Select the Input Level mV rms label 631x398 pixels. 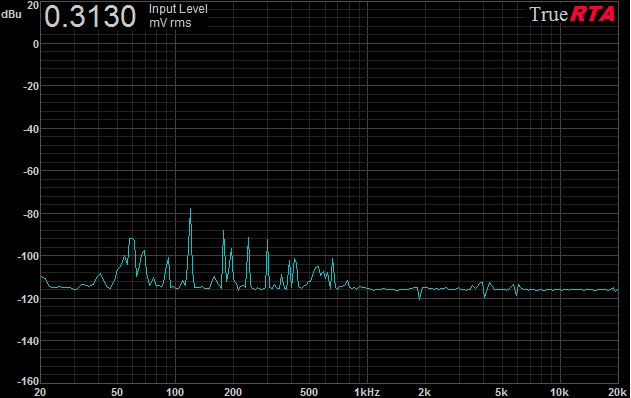point(178,16)
